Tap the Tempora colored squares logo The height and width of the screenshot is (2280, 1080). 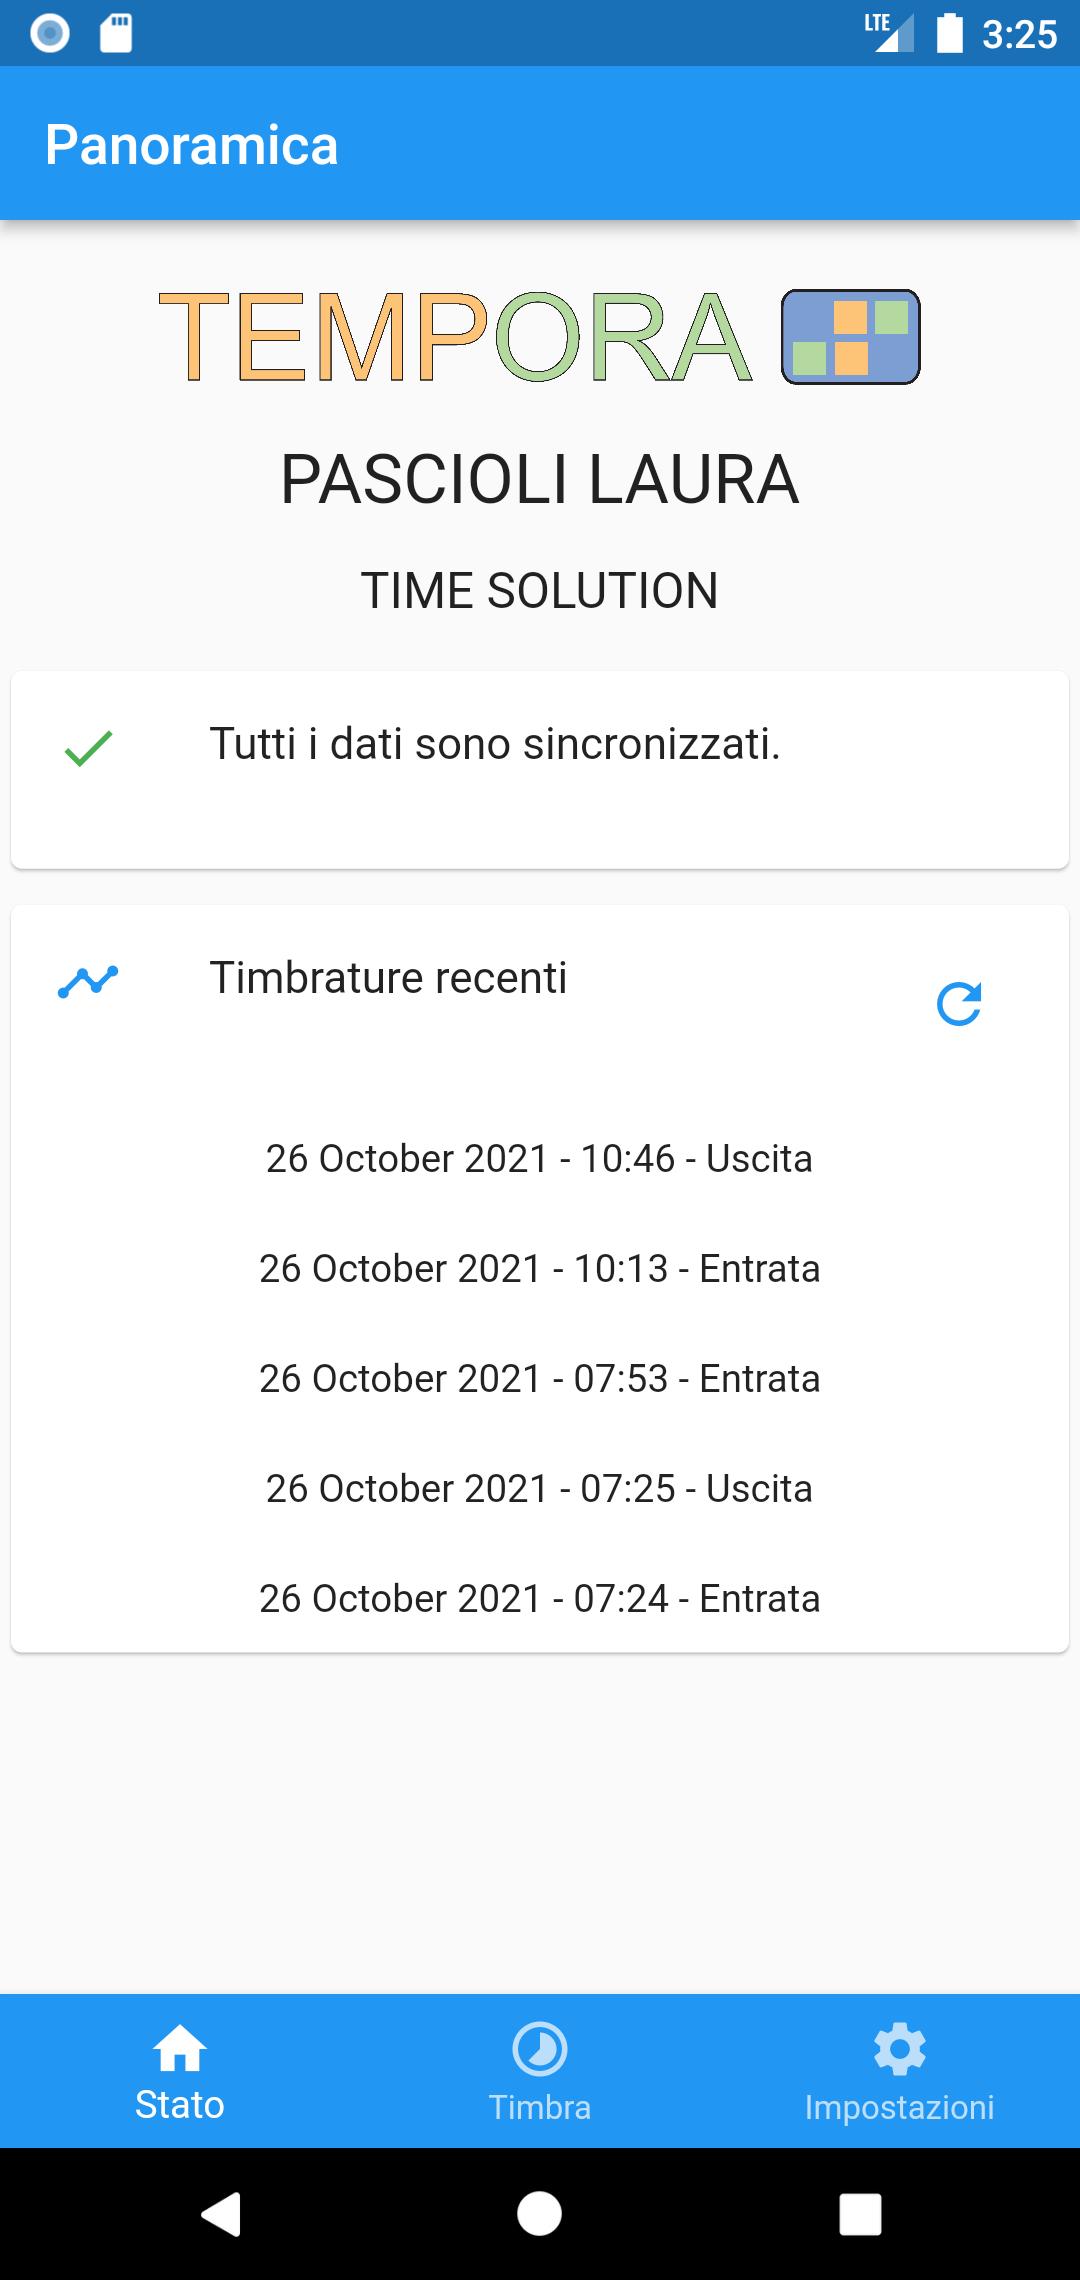click(x=850, y=337)
